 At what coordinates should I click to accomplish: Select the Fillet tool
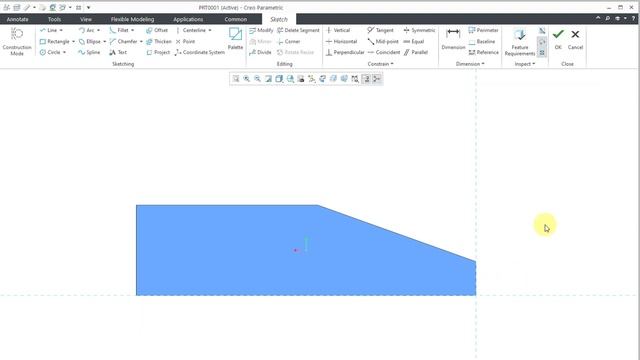(119, 30)
